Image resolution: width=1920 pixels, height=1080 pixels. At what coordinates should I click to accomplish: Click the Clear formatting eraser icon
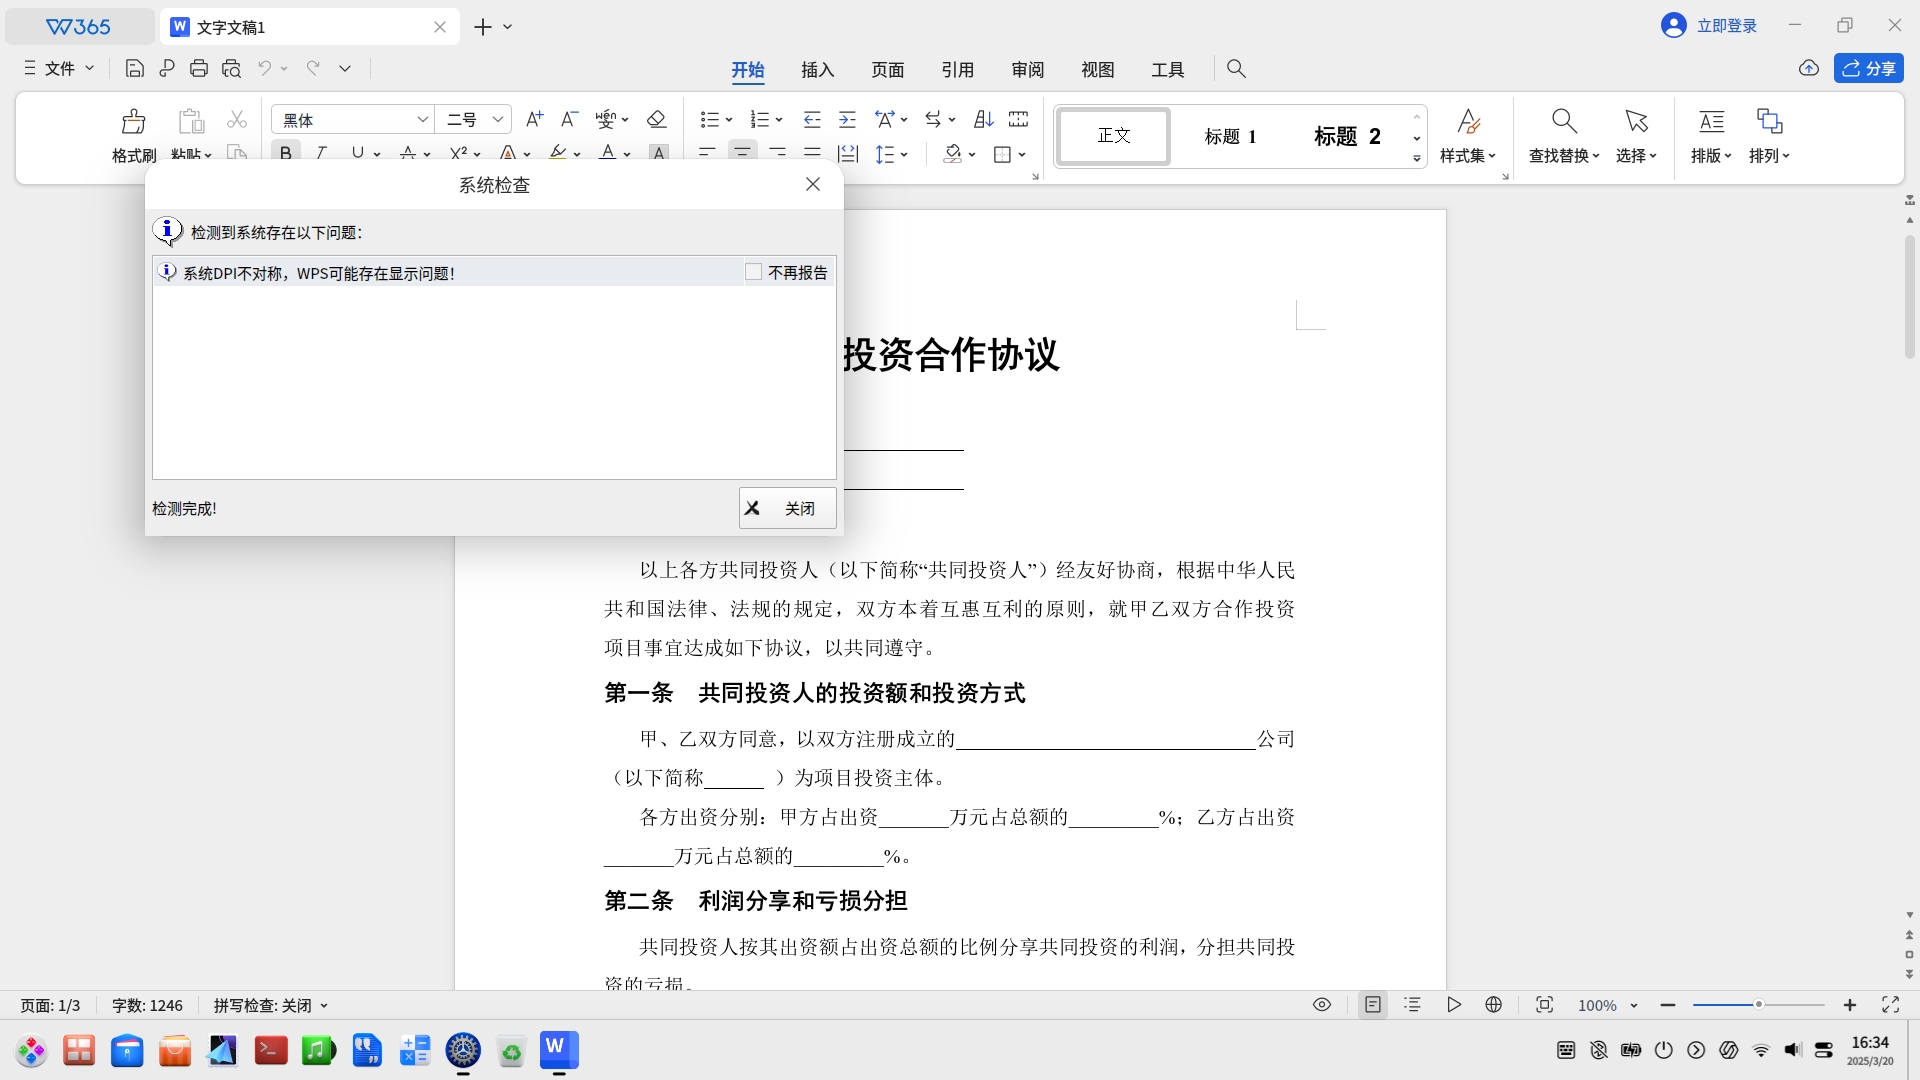(656, 119)
